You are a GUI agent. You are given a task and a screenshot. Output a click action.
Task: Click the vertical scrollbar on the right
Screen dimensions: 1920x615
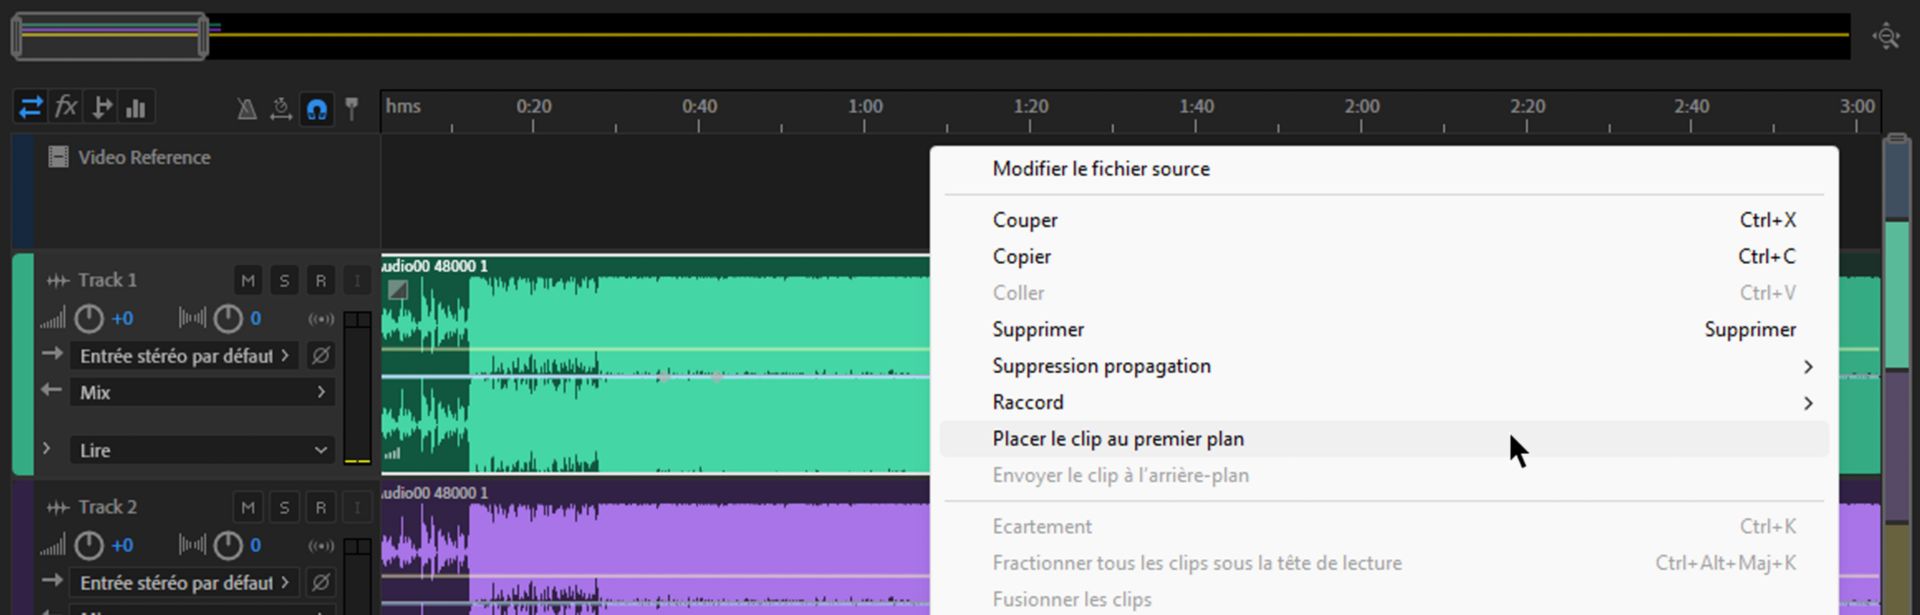(x=1896, y=375)
